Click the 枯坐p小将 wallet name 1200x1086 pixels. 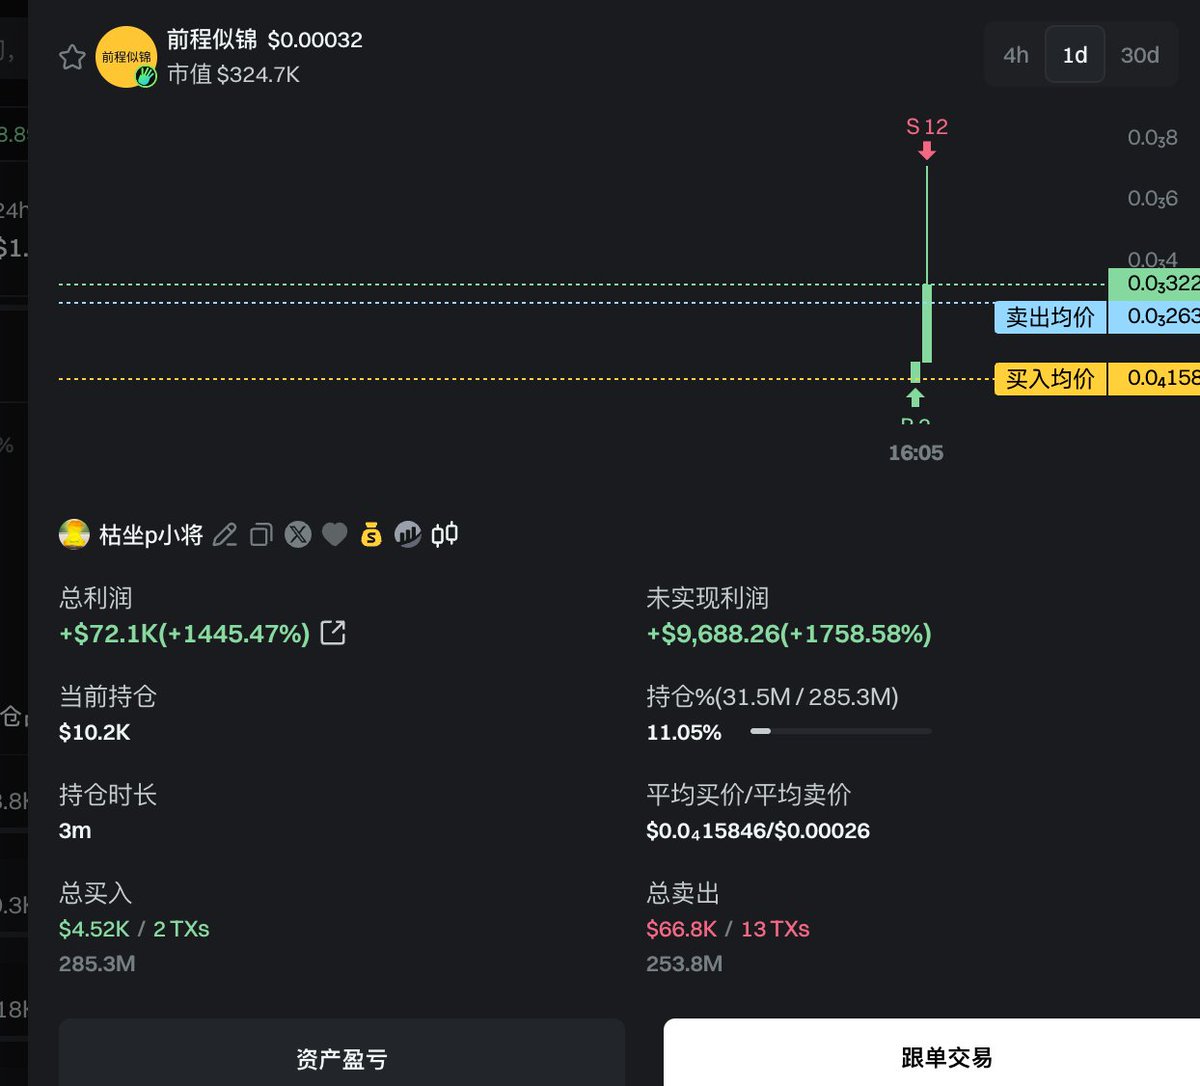[x=151, y=535]
